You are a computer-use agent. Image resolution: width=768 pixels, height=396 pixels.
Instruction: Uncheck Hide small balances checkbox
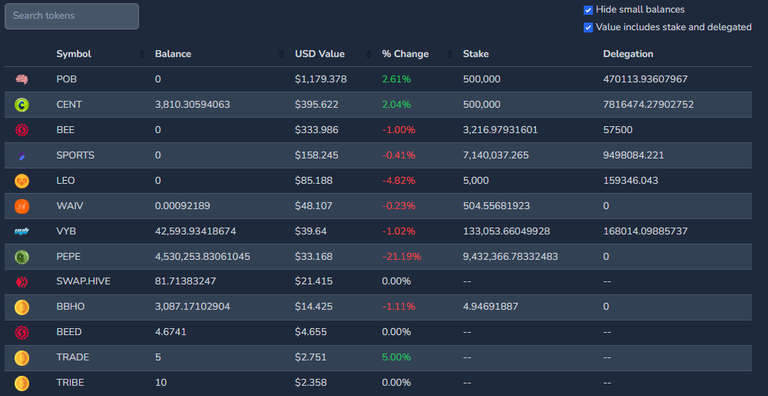[x=588, y=10]
